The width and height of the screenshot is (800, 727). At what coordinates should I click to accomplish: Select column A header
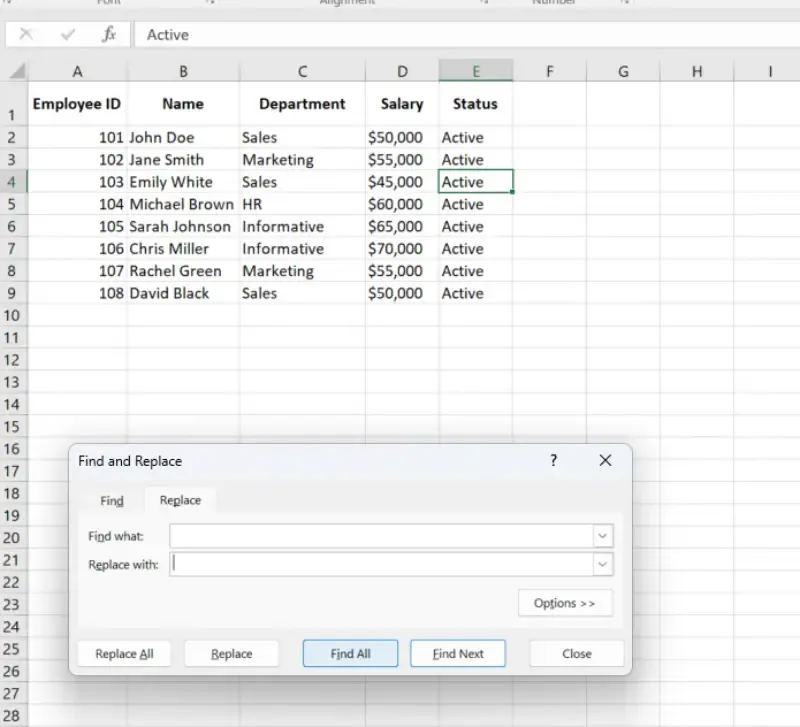click(x=77, y=71)
